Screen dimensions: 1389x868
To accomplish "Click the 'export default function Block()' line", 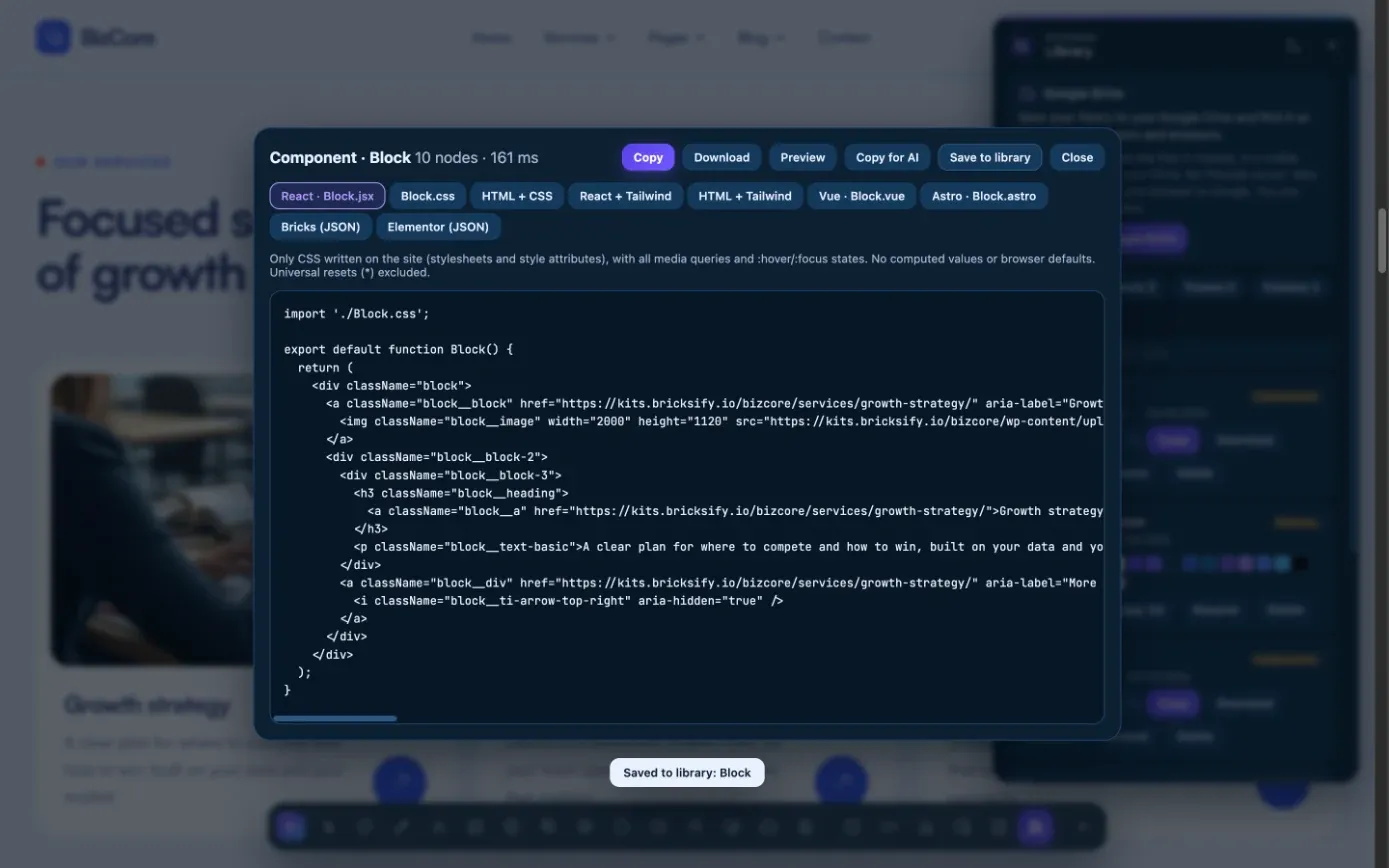I will [x=398, y=349].
